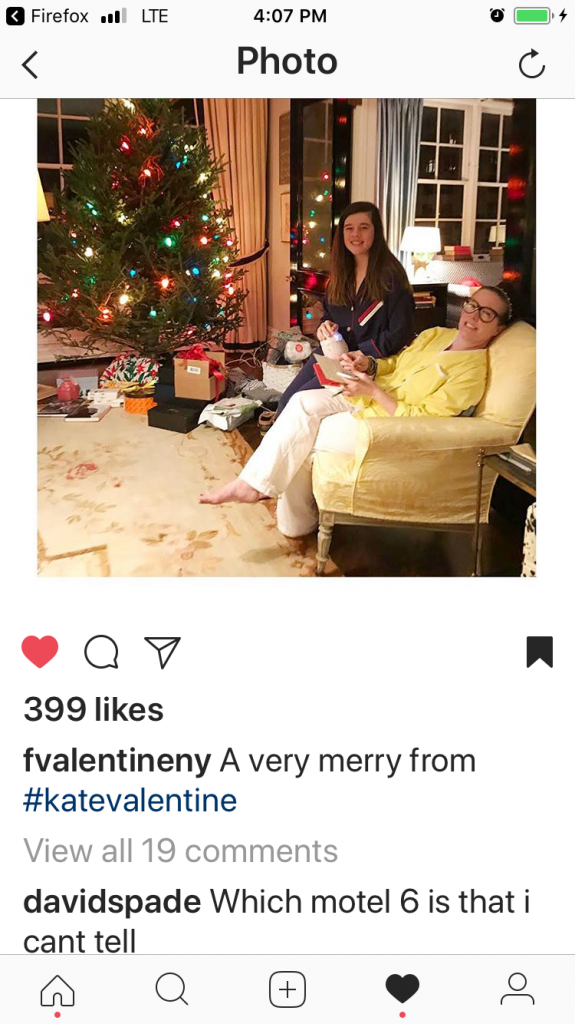Tap the Photo header title
Viewport: 575px width, 1024px height.
[287, 61]
